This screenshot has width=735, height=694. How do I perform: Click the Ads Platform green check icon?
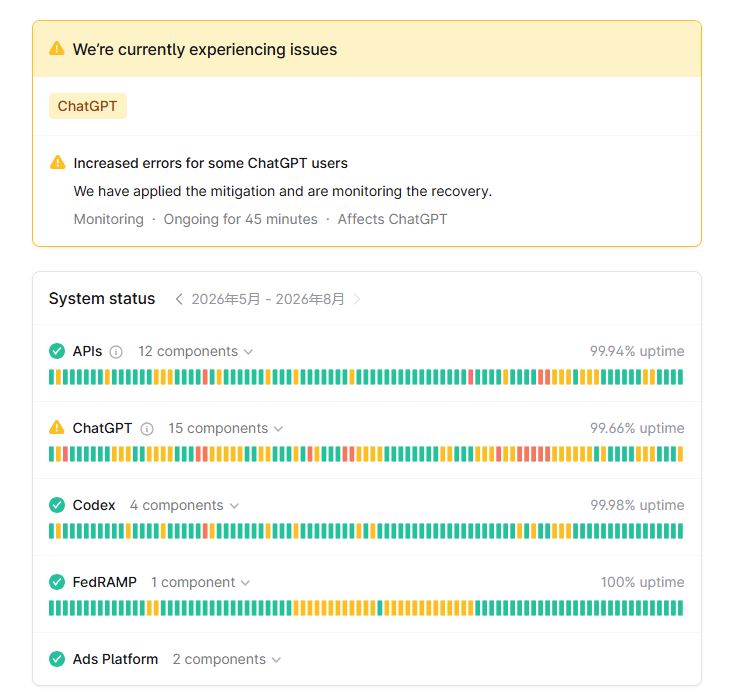point(57,659)
